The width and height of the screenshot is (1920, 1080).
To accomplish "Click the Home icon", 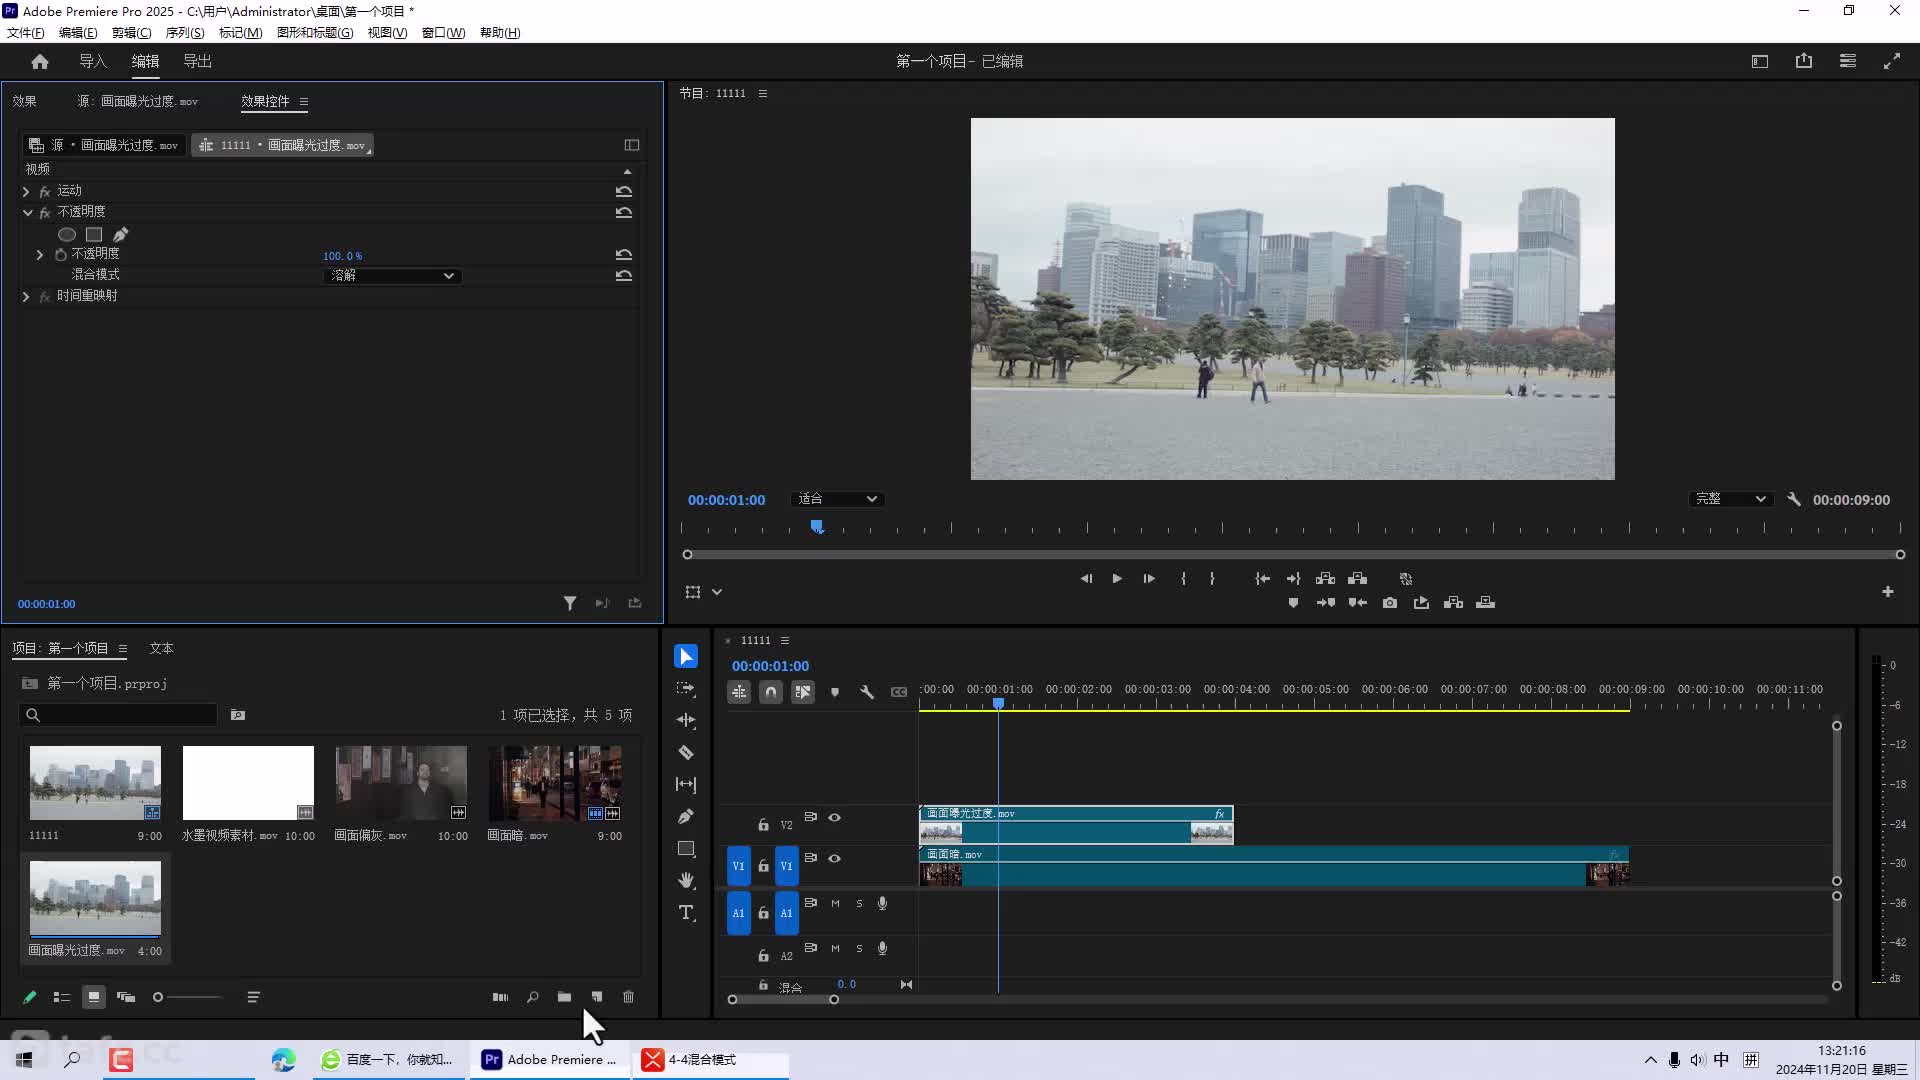I will (40, 61).
